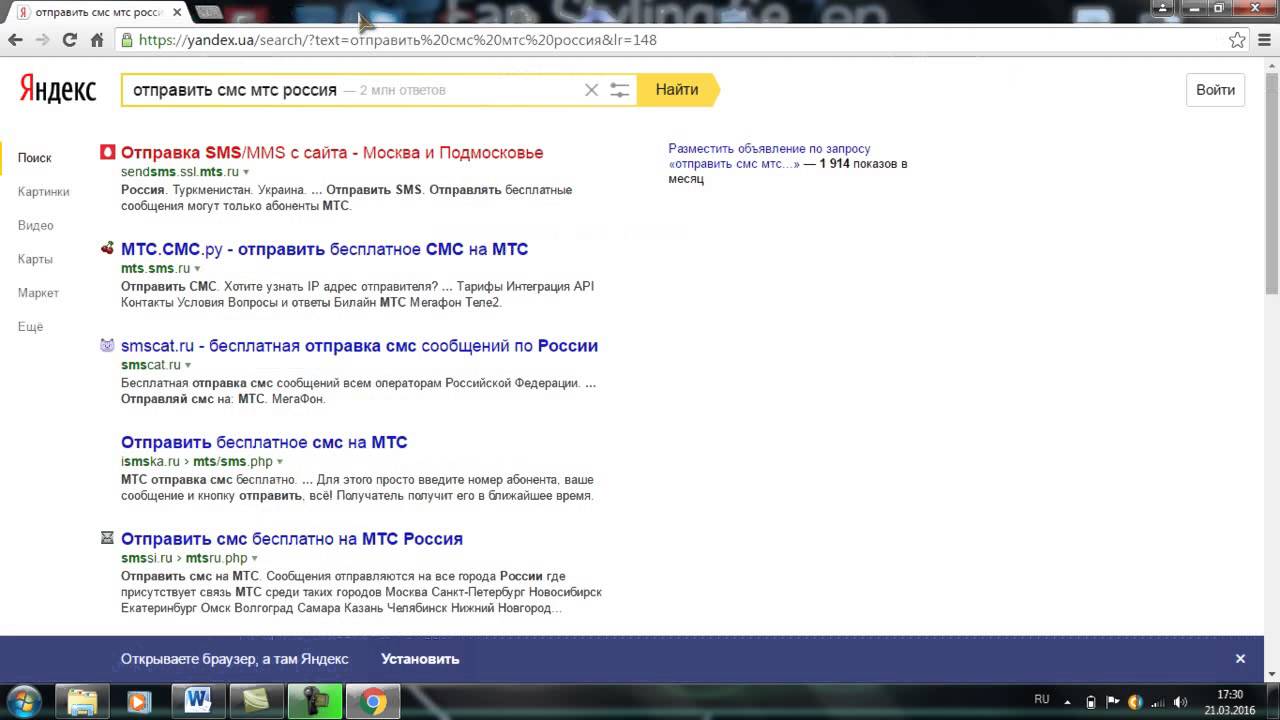Open the camcorder recorder app on taskbar
This screenshot has height=720, width=1280.
[314, 702]
